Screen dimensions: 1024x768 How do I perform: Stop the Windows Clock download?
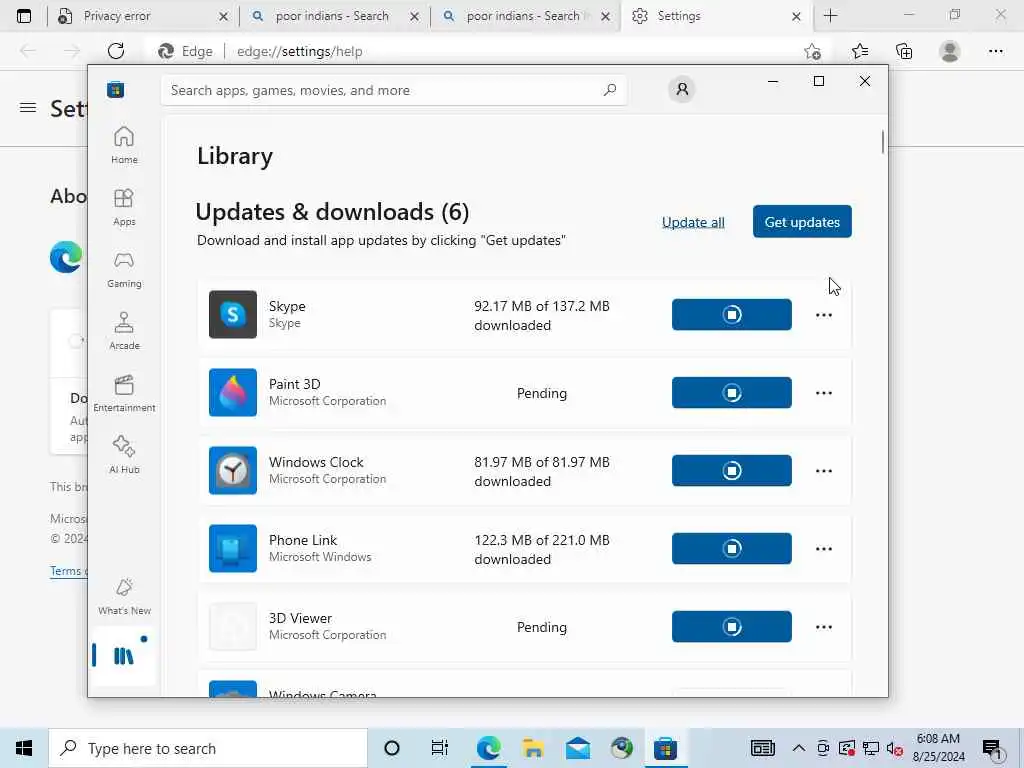point(731,470)
